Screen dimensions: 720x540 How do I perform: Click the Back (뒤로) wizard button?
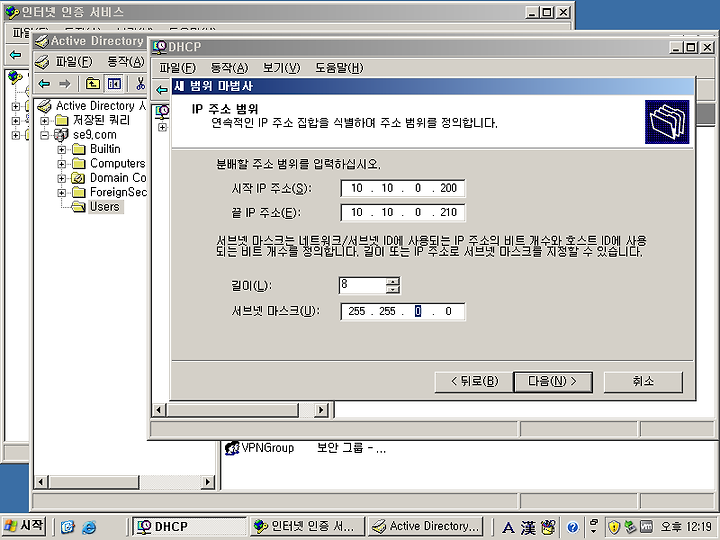coord(473,382)
